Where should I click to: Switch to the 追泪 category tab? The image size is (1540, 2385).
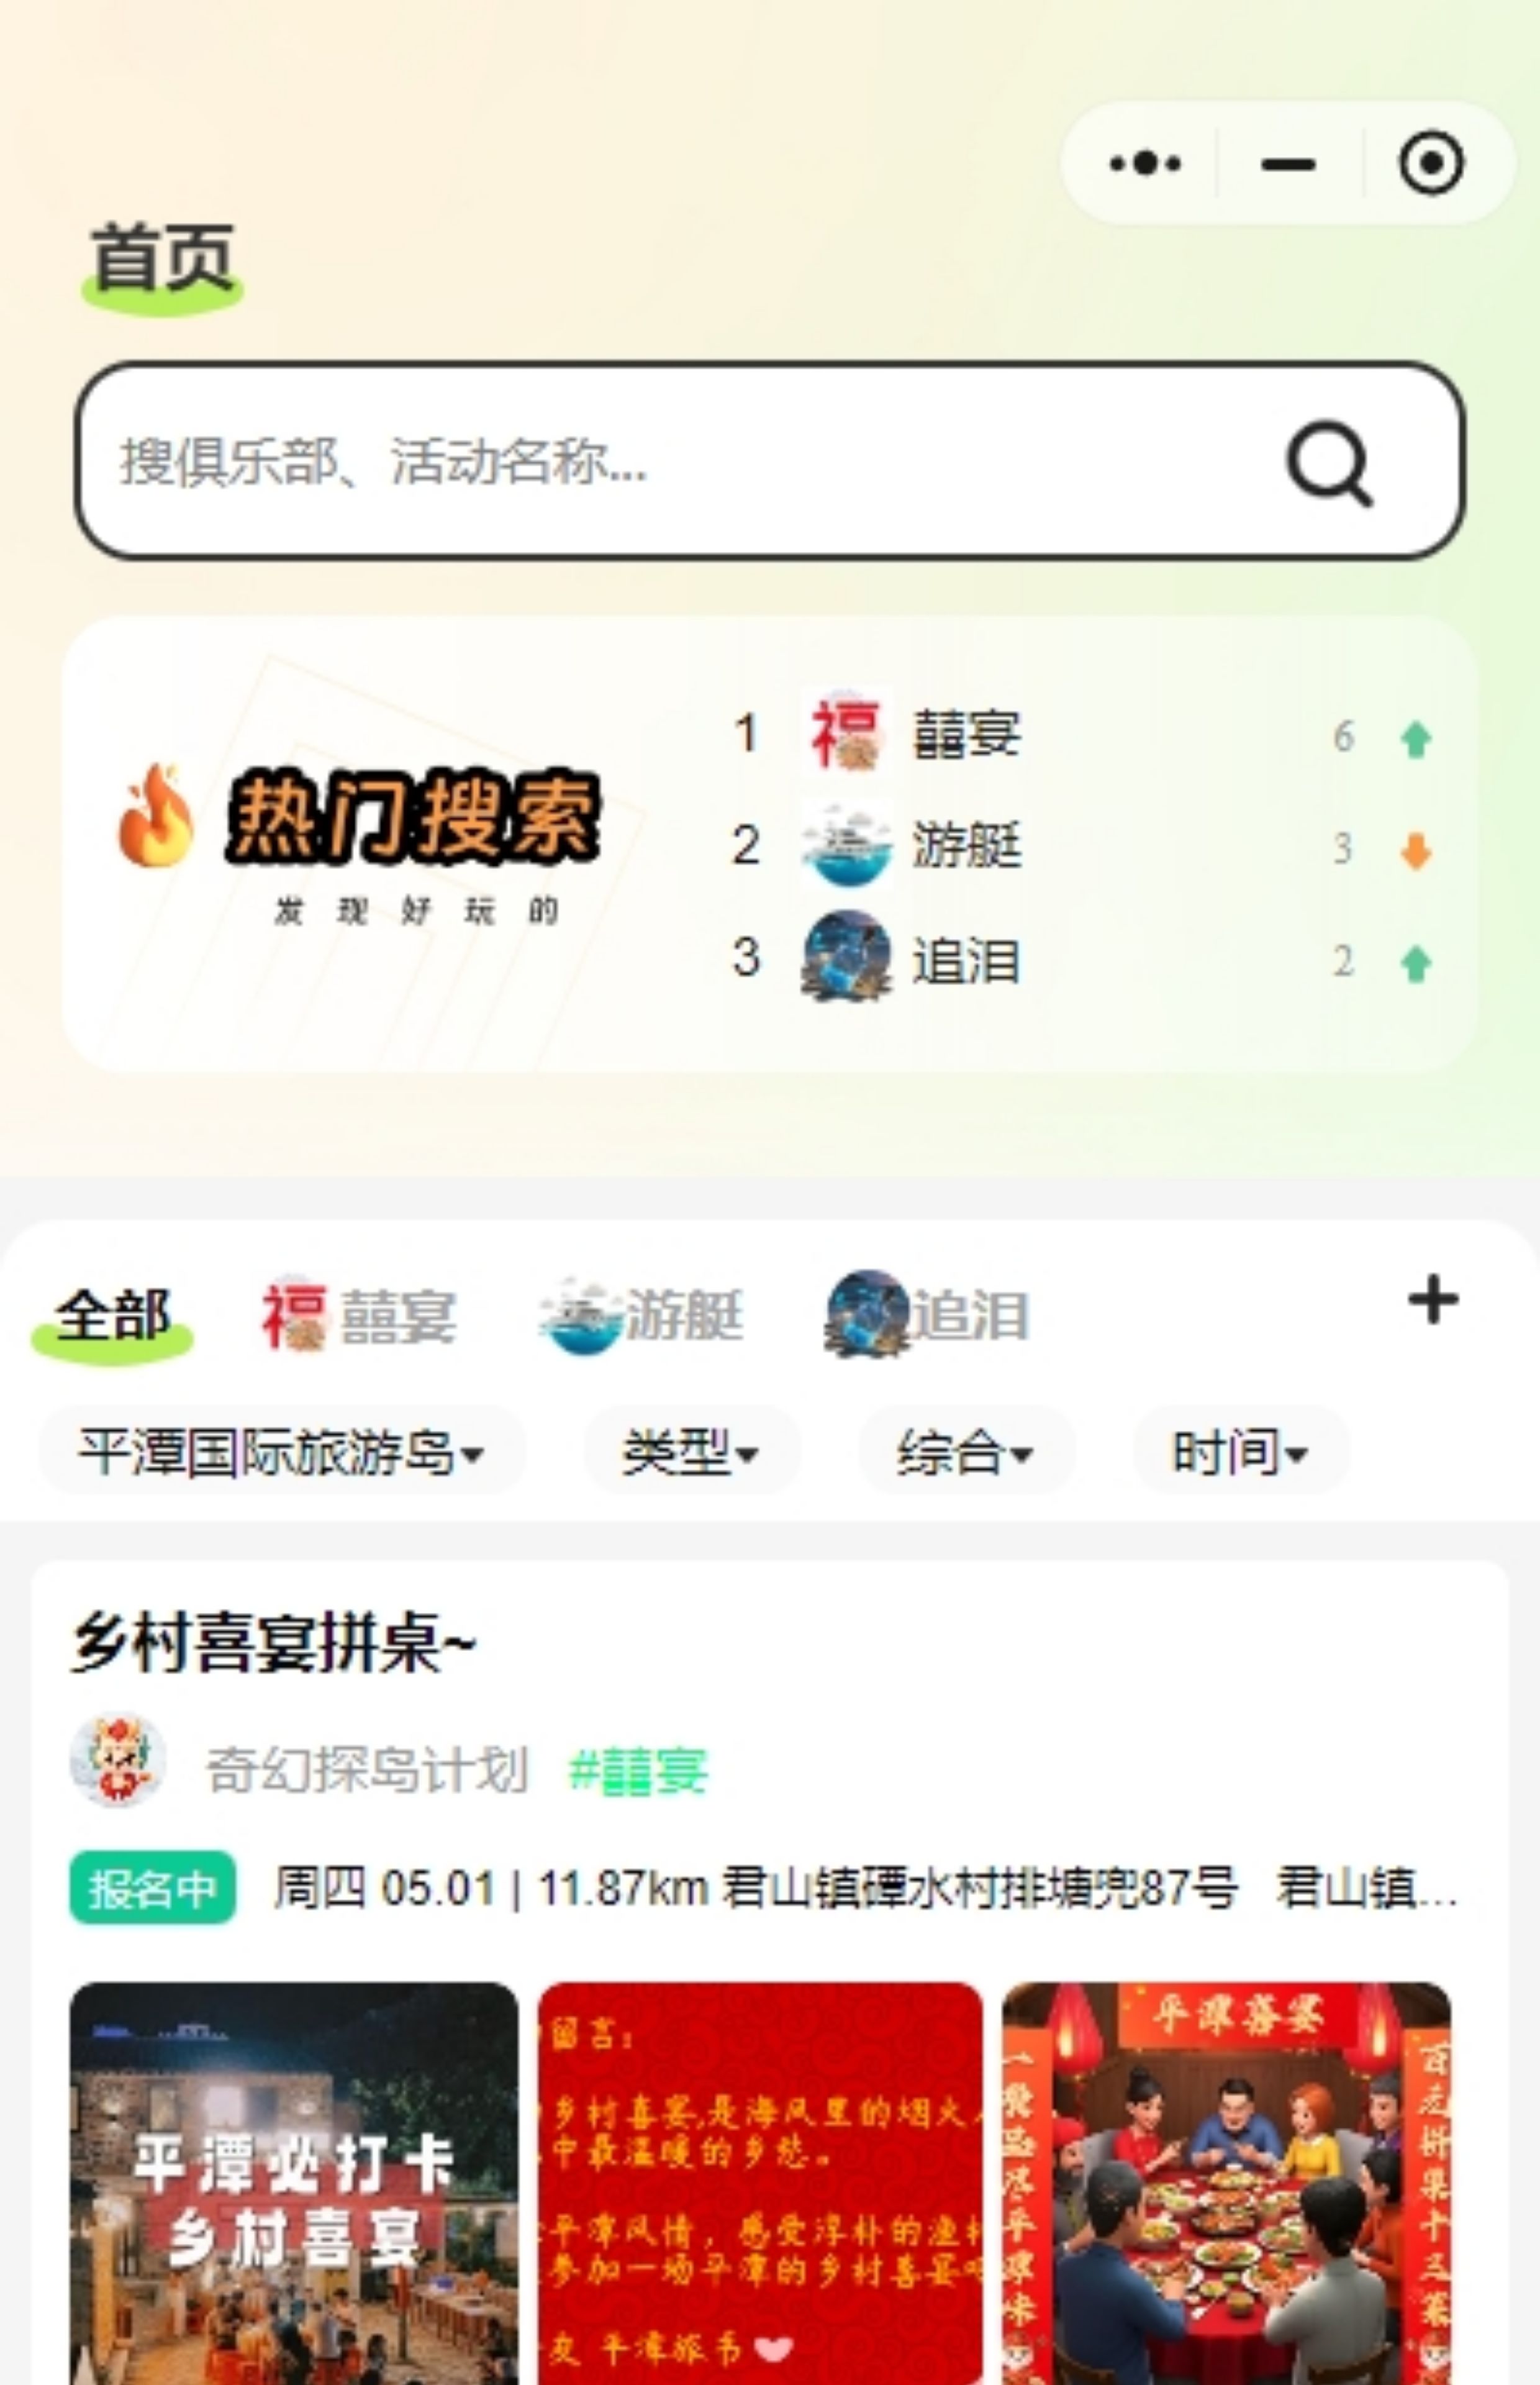click(927, 1315)
